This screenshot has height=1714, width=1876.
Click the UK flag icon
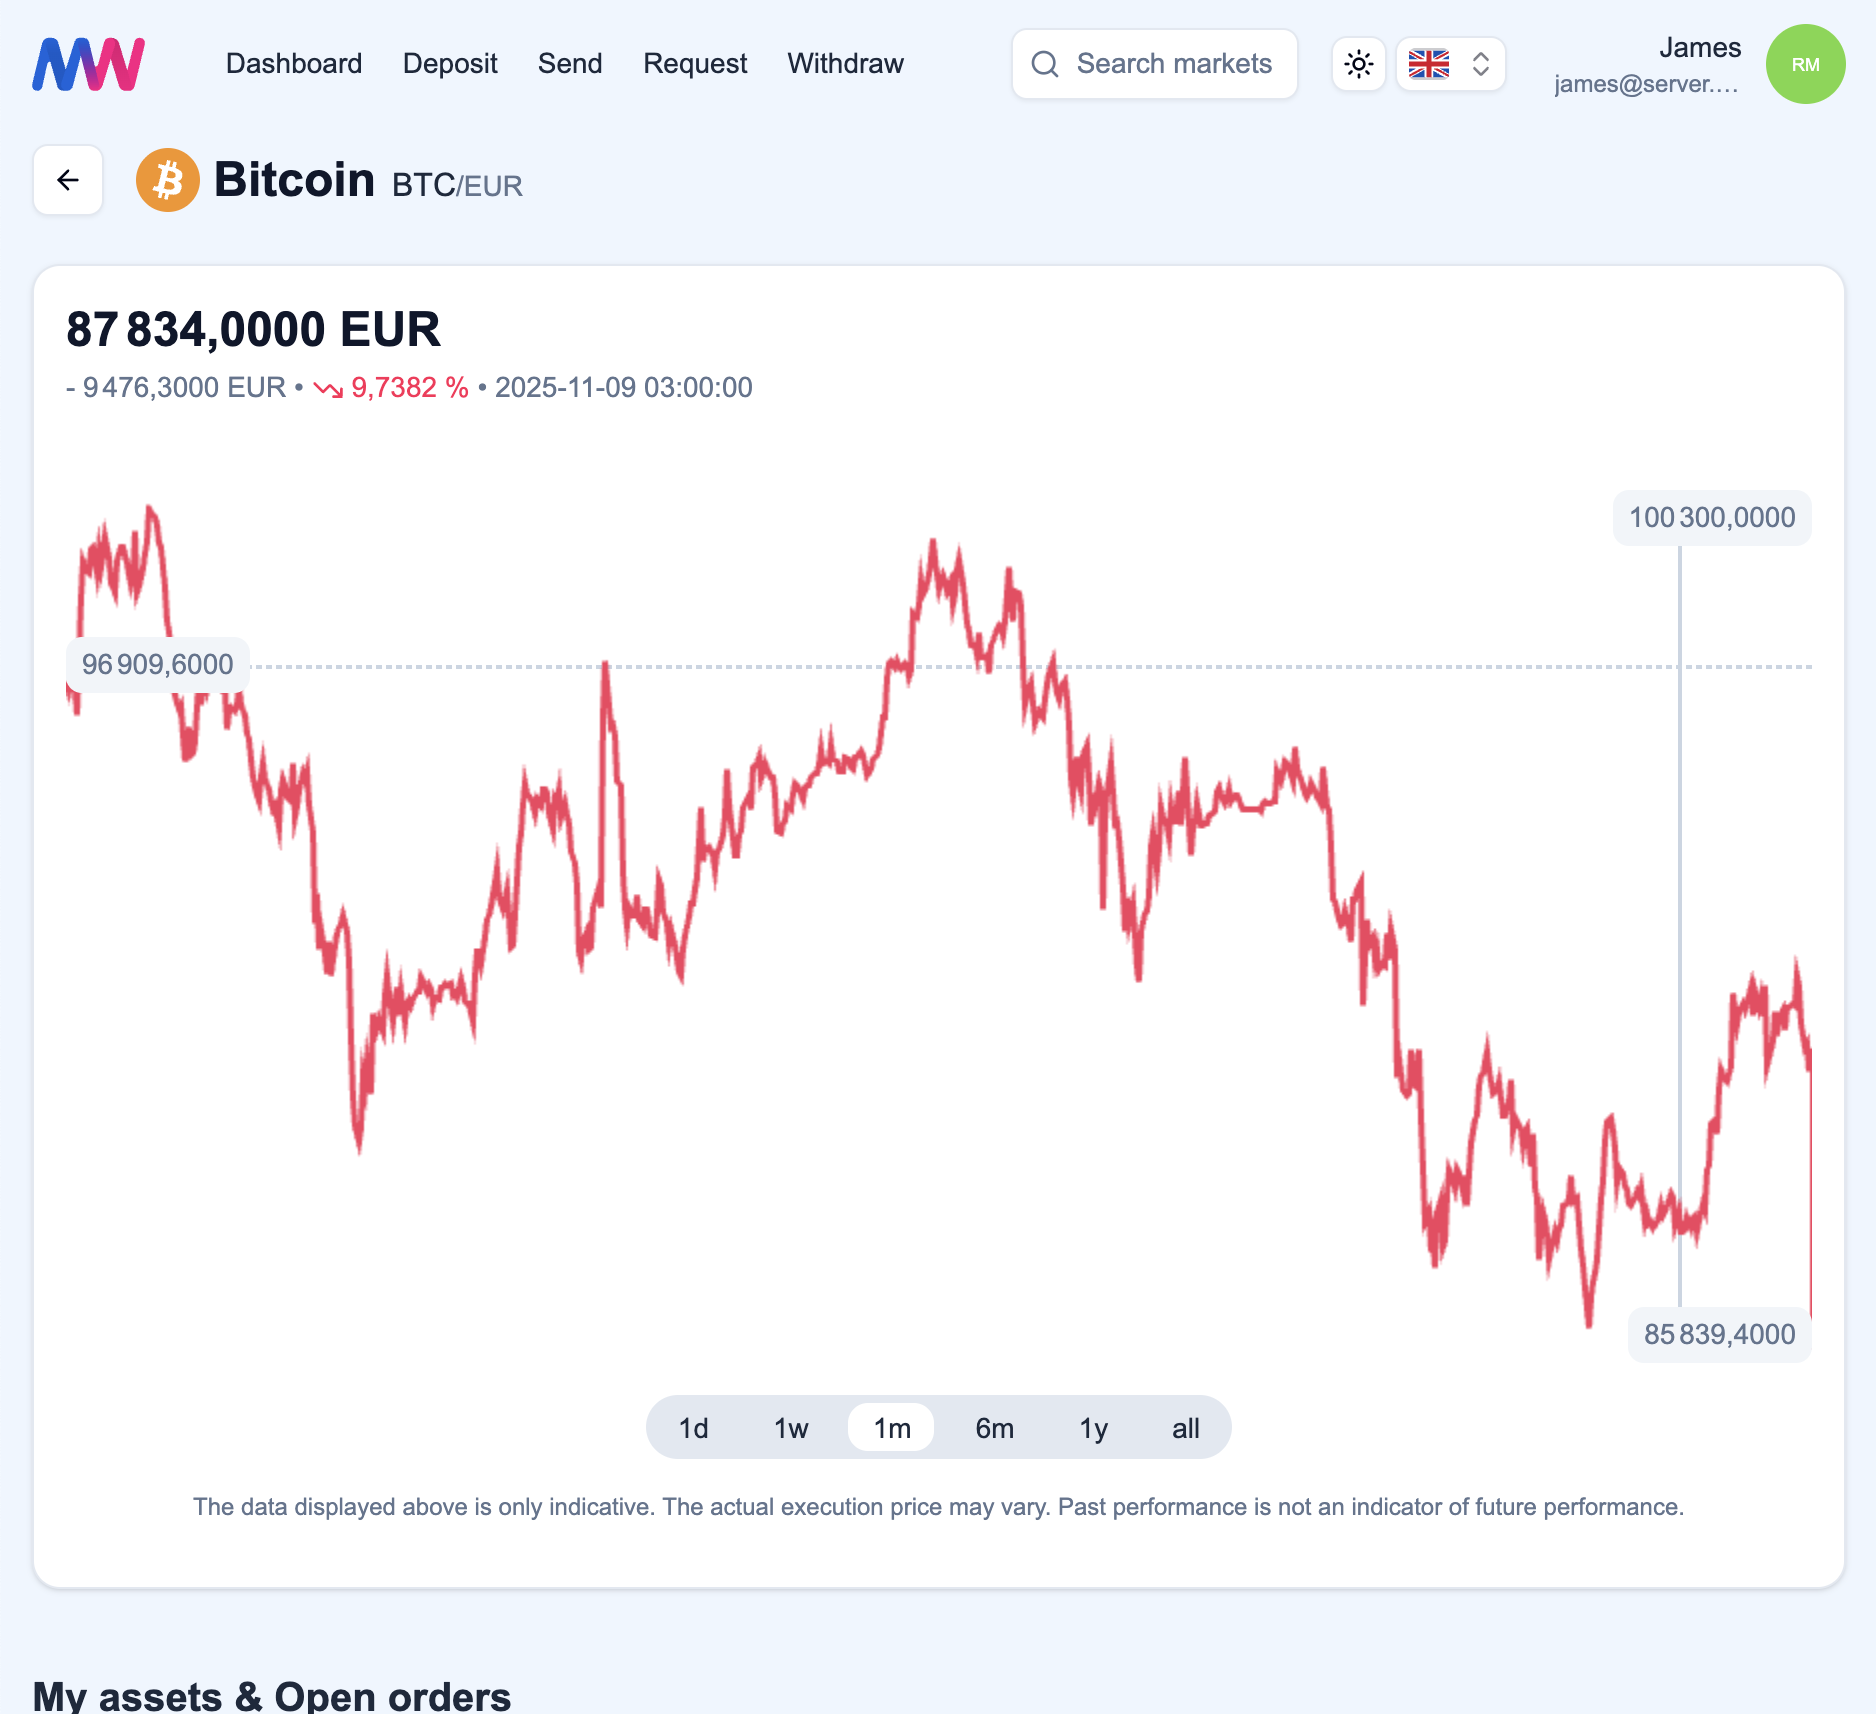pos(1428,63)
